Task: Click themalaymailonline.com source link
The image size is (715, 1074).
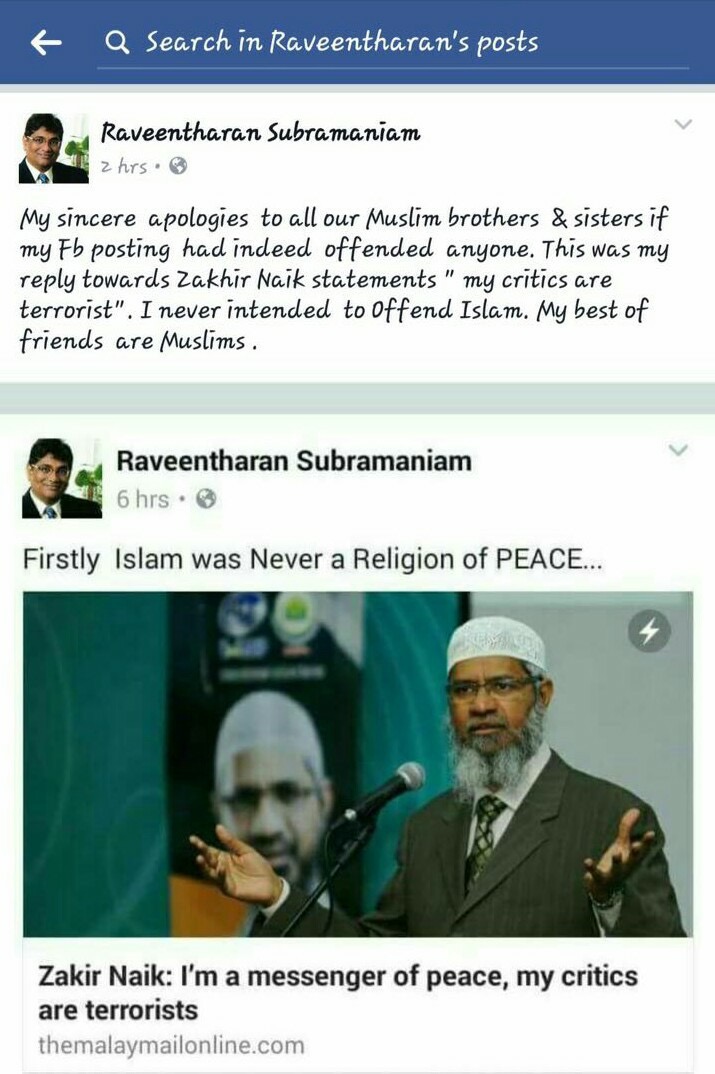Action: (x=171, y=1045)
